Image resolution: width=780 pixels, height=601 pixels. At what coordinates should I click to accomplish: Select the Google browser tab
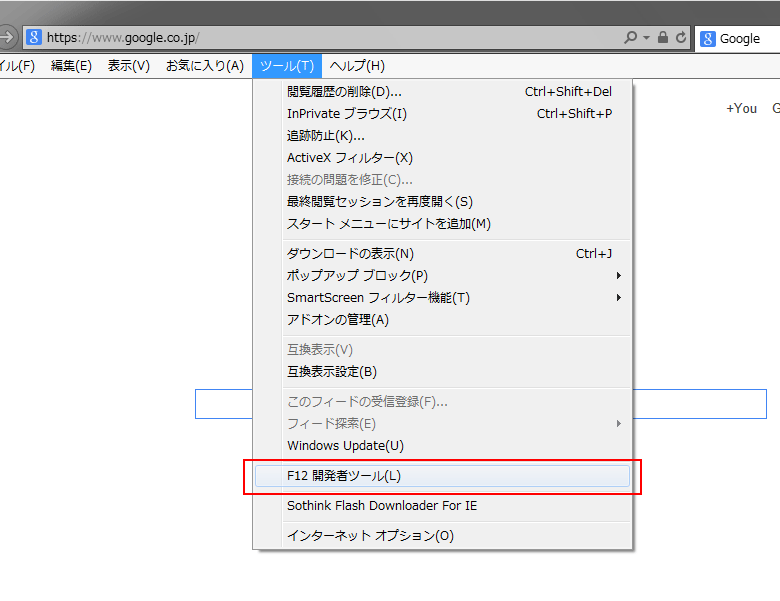tap(737, 38)
